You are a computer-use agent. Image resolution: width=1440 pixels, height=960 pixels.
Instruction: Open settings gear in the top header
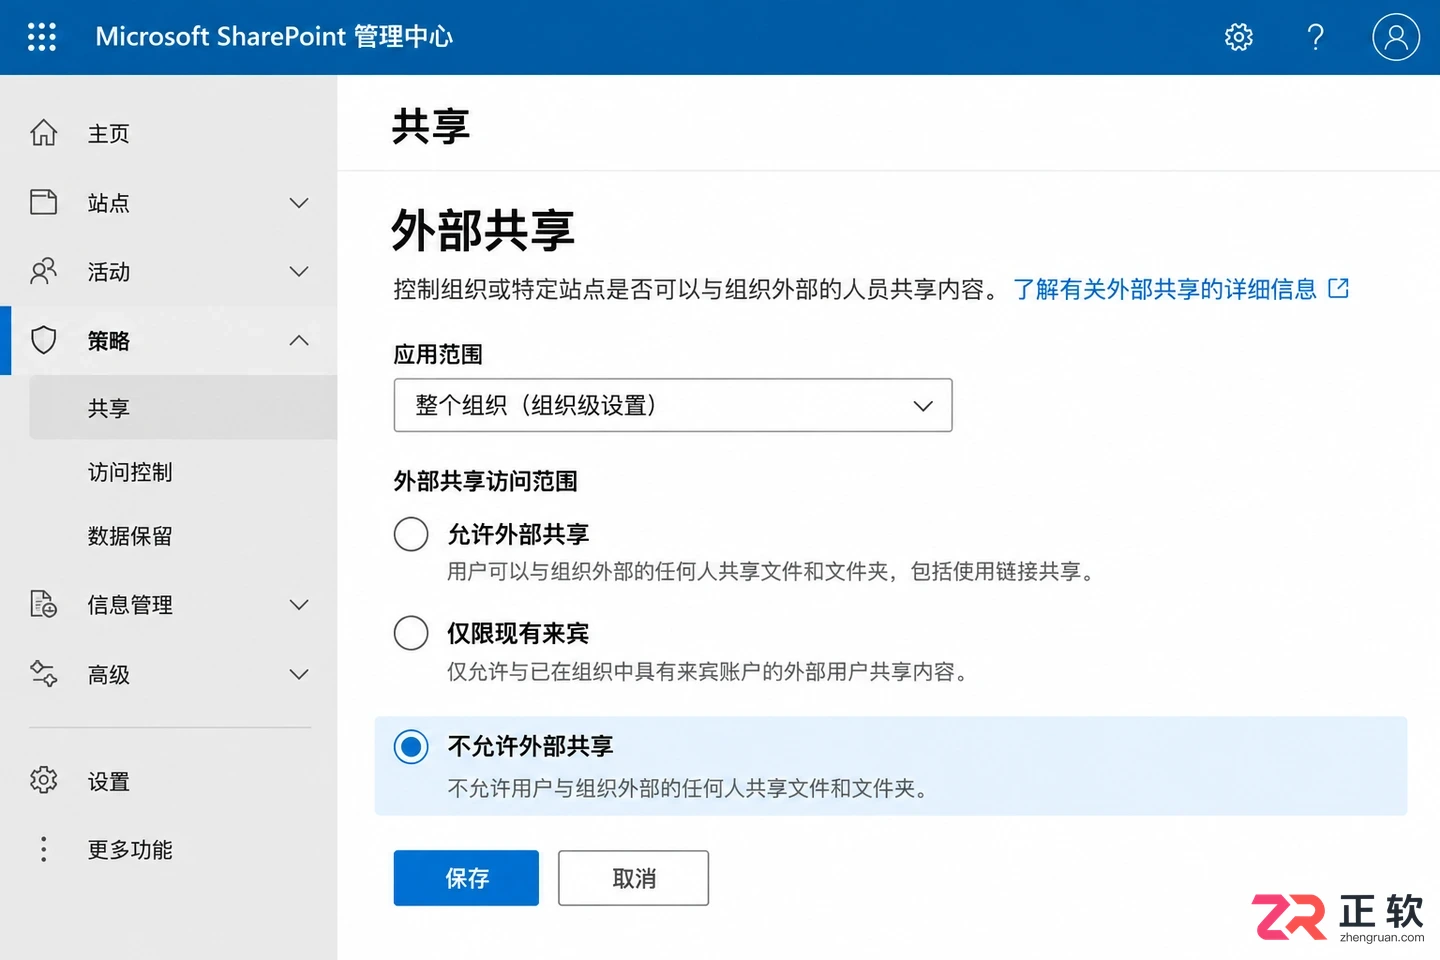coord(1239,37)
